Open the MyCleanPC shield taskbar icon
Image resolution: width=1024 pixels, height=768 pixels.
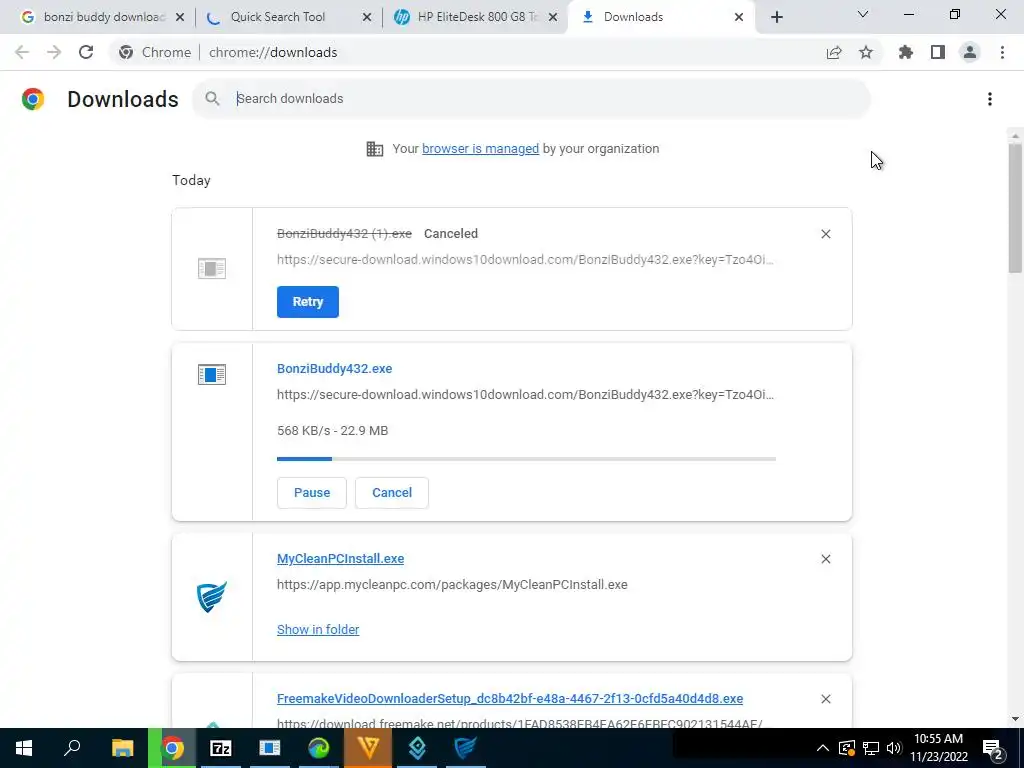466,748
